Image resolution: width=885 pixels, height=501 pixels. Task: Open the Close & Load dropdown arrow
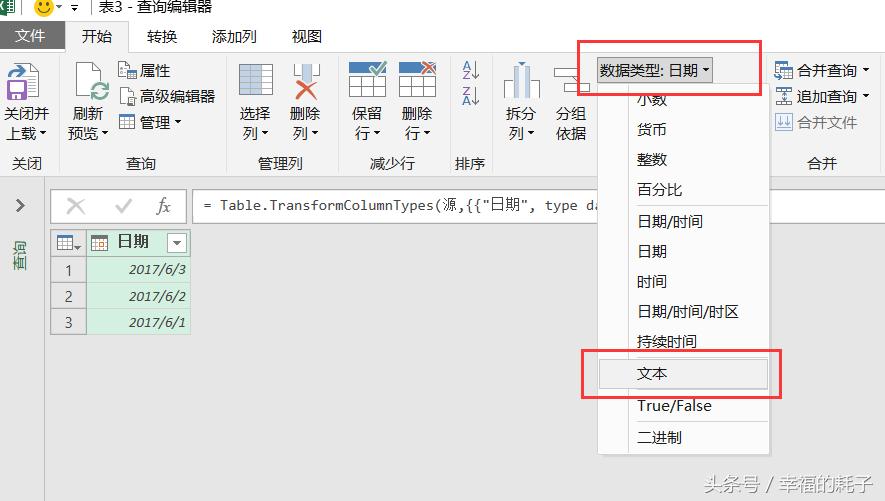(x=42, y=134)
